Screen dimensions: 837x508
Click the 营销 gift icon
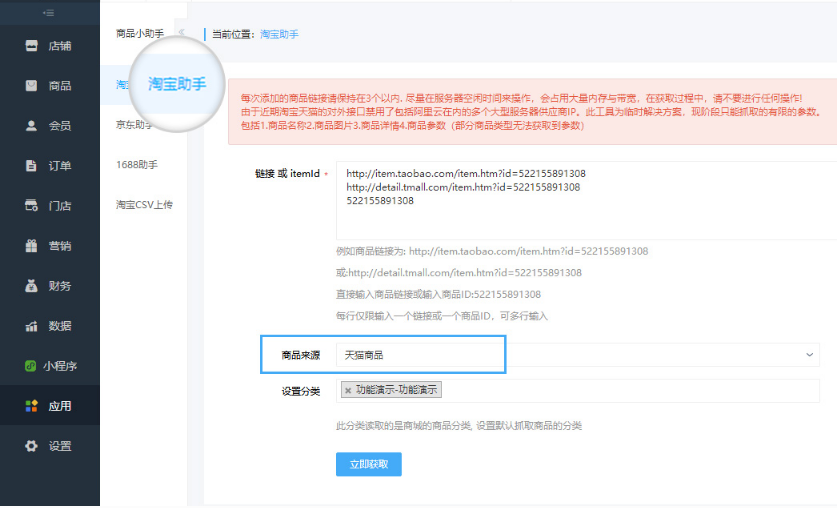pos(31,245)
